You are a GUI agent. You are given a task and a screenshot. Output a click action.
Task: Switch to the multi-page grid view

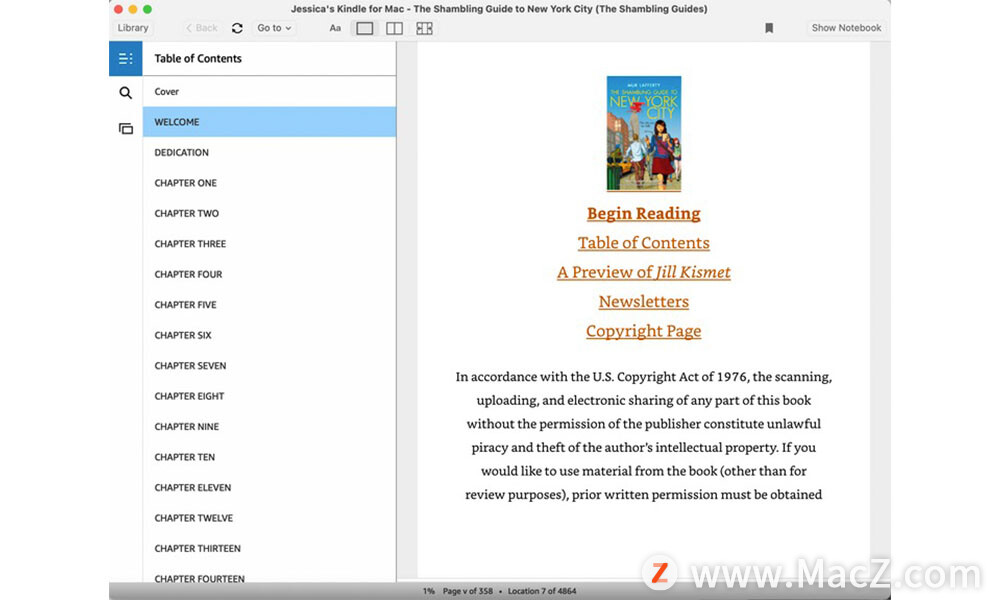[x=424, y=28]
